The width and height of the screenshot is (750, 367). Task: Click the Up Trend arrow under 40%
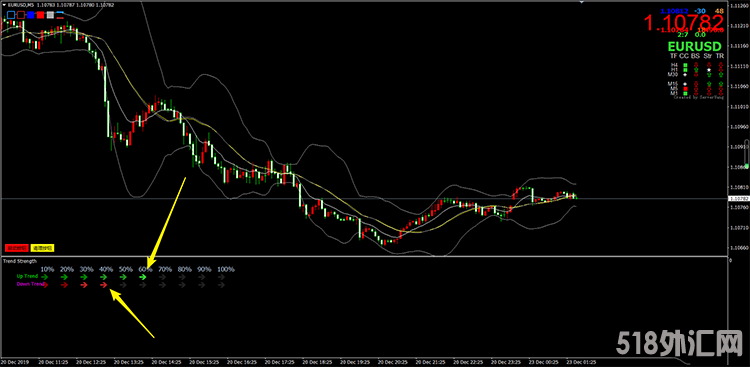(103, 277)
